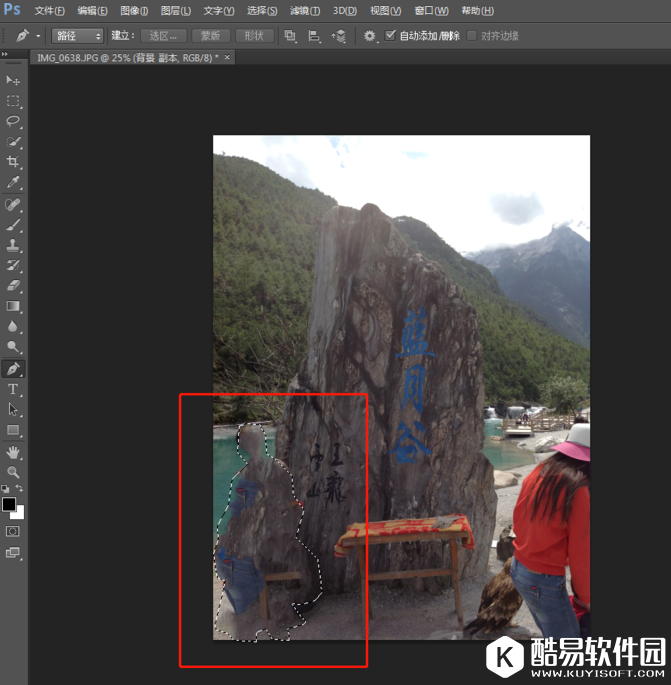This screenshot has width=671, height=685.
Task: Open the 路径 tool mode dropdown
Action: coord(79,36)
